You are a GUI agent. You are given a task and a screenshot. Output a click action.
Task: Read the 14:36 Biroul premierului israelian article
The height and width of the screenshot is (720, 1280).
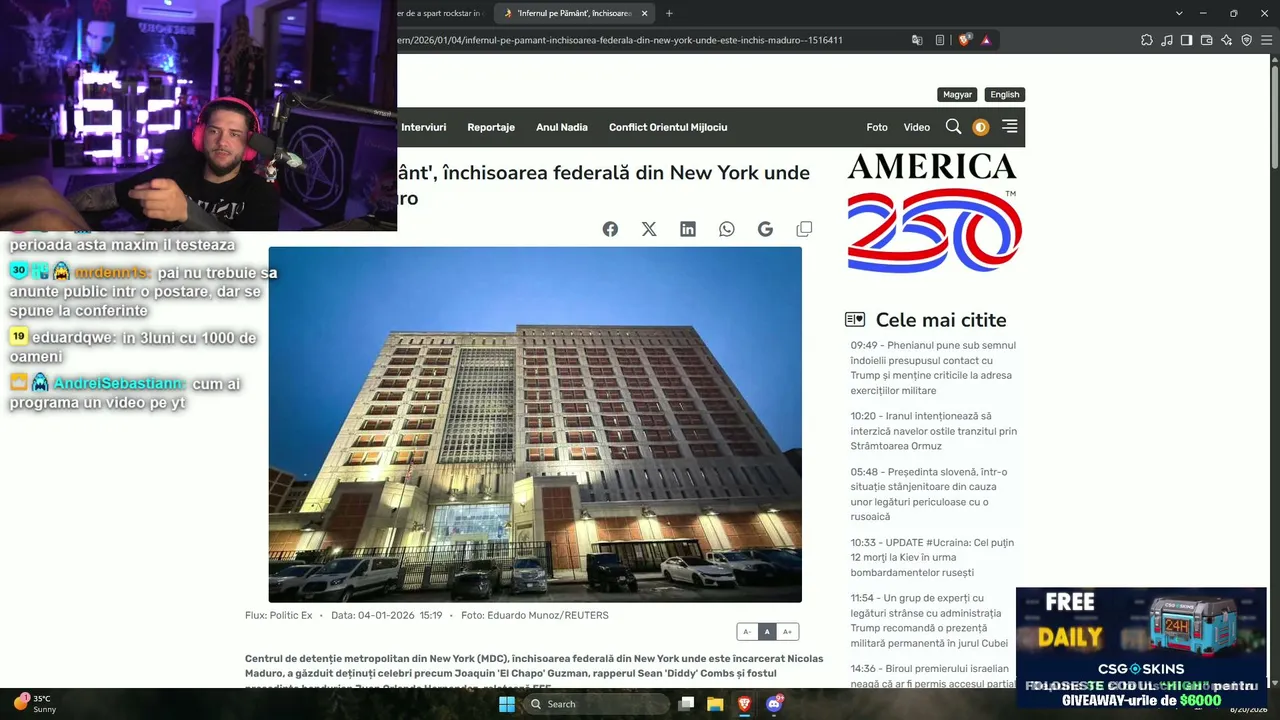[933, 676]
